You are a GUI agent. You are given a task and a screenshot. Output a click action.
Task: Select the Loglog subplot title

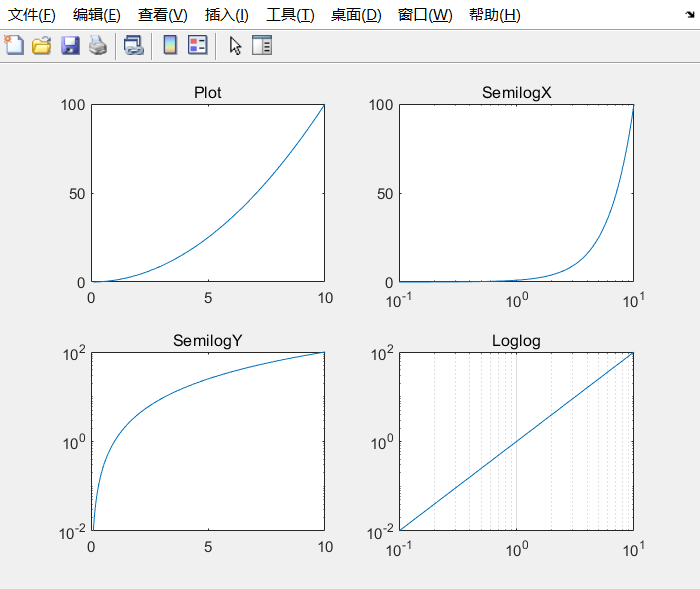click(x=516, y=341)
